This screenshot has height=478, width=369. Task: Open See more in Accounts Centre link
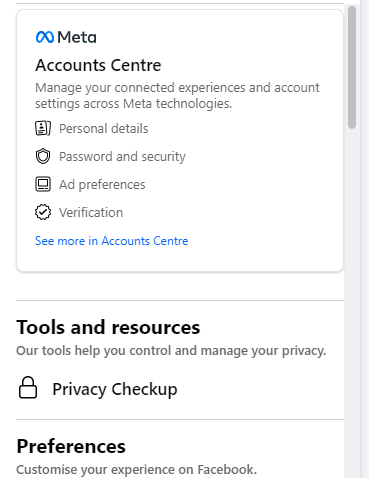coord(112,241)
